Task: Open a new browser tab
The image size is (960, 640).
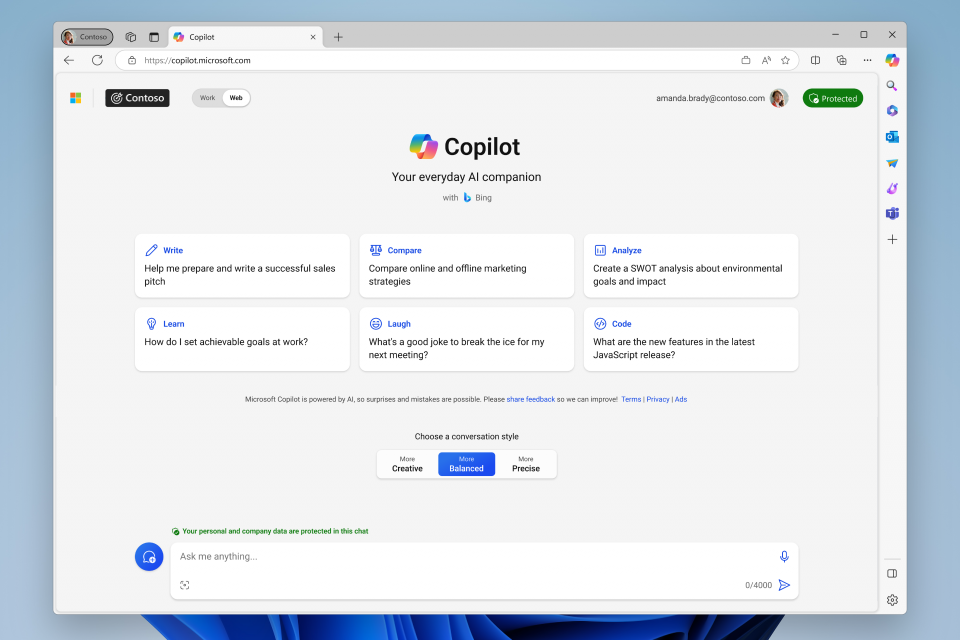Action: point(338,37)
